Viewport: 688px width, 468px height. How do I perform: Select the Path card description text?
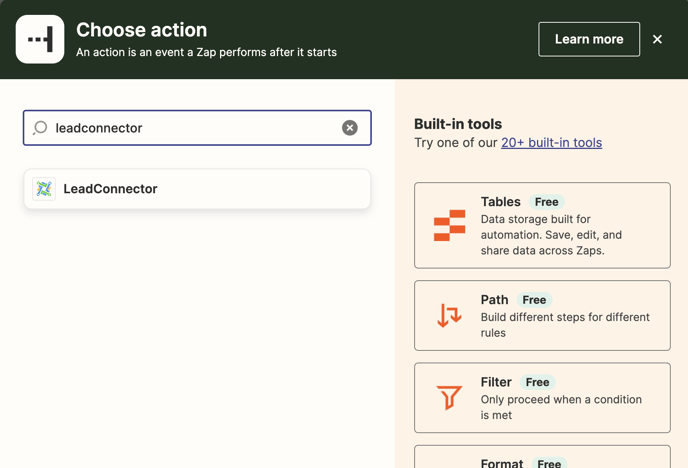[x=565, y=325]
